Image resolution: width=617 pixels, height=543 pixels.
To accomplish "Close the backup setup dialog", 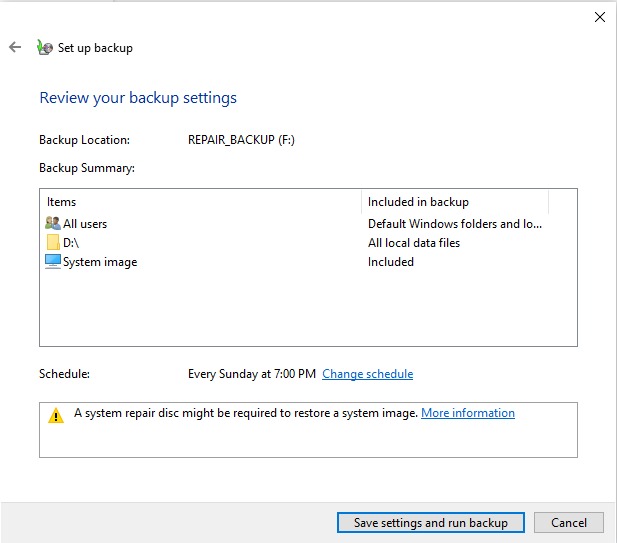I will [x=599, y=17].
